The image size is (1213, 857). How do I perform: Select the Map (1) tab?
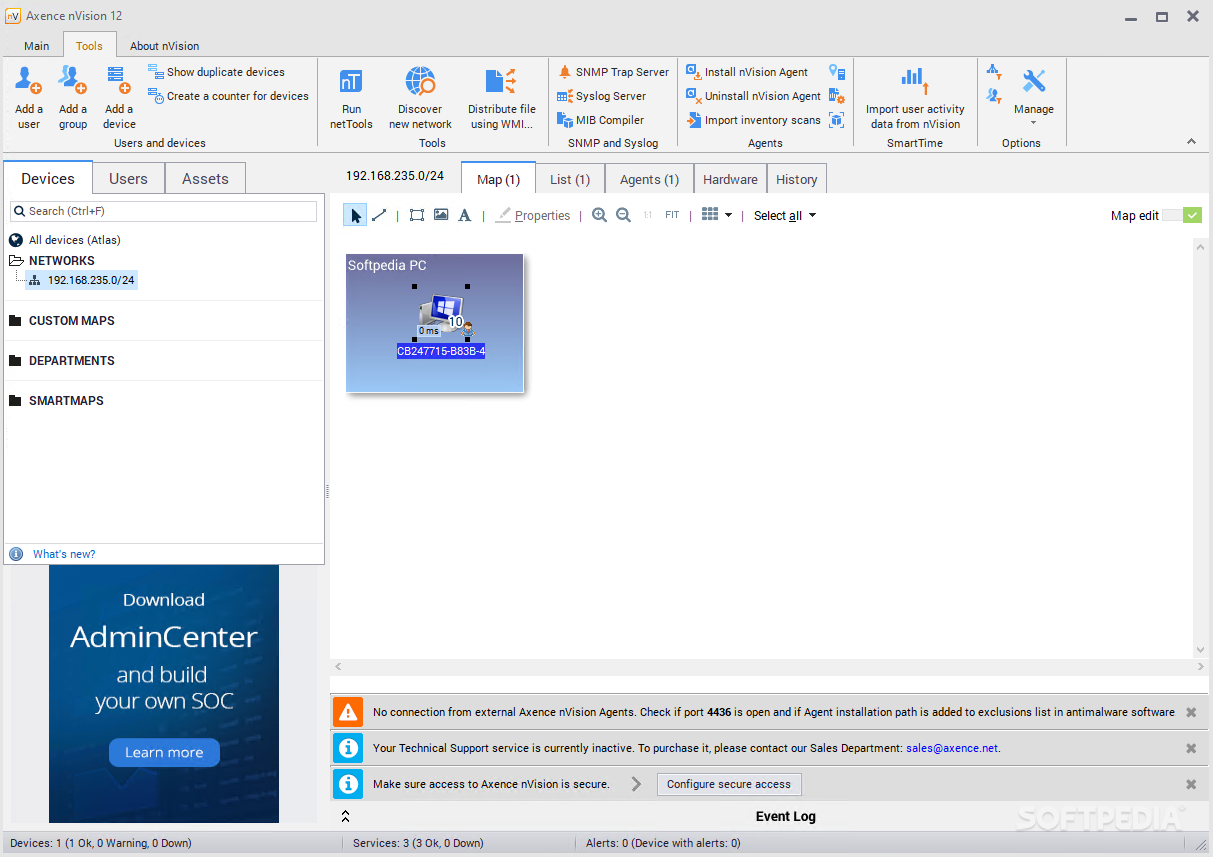click(498, 178)
